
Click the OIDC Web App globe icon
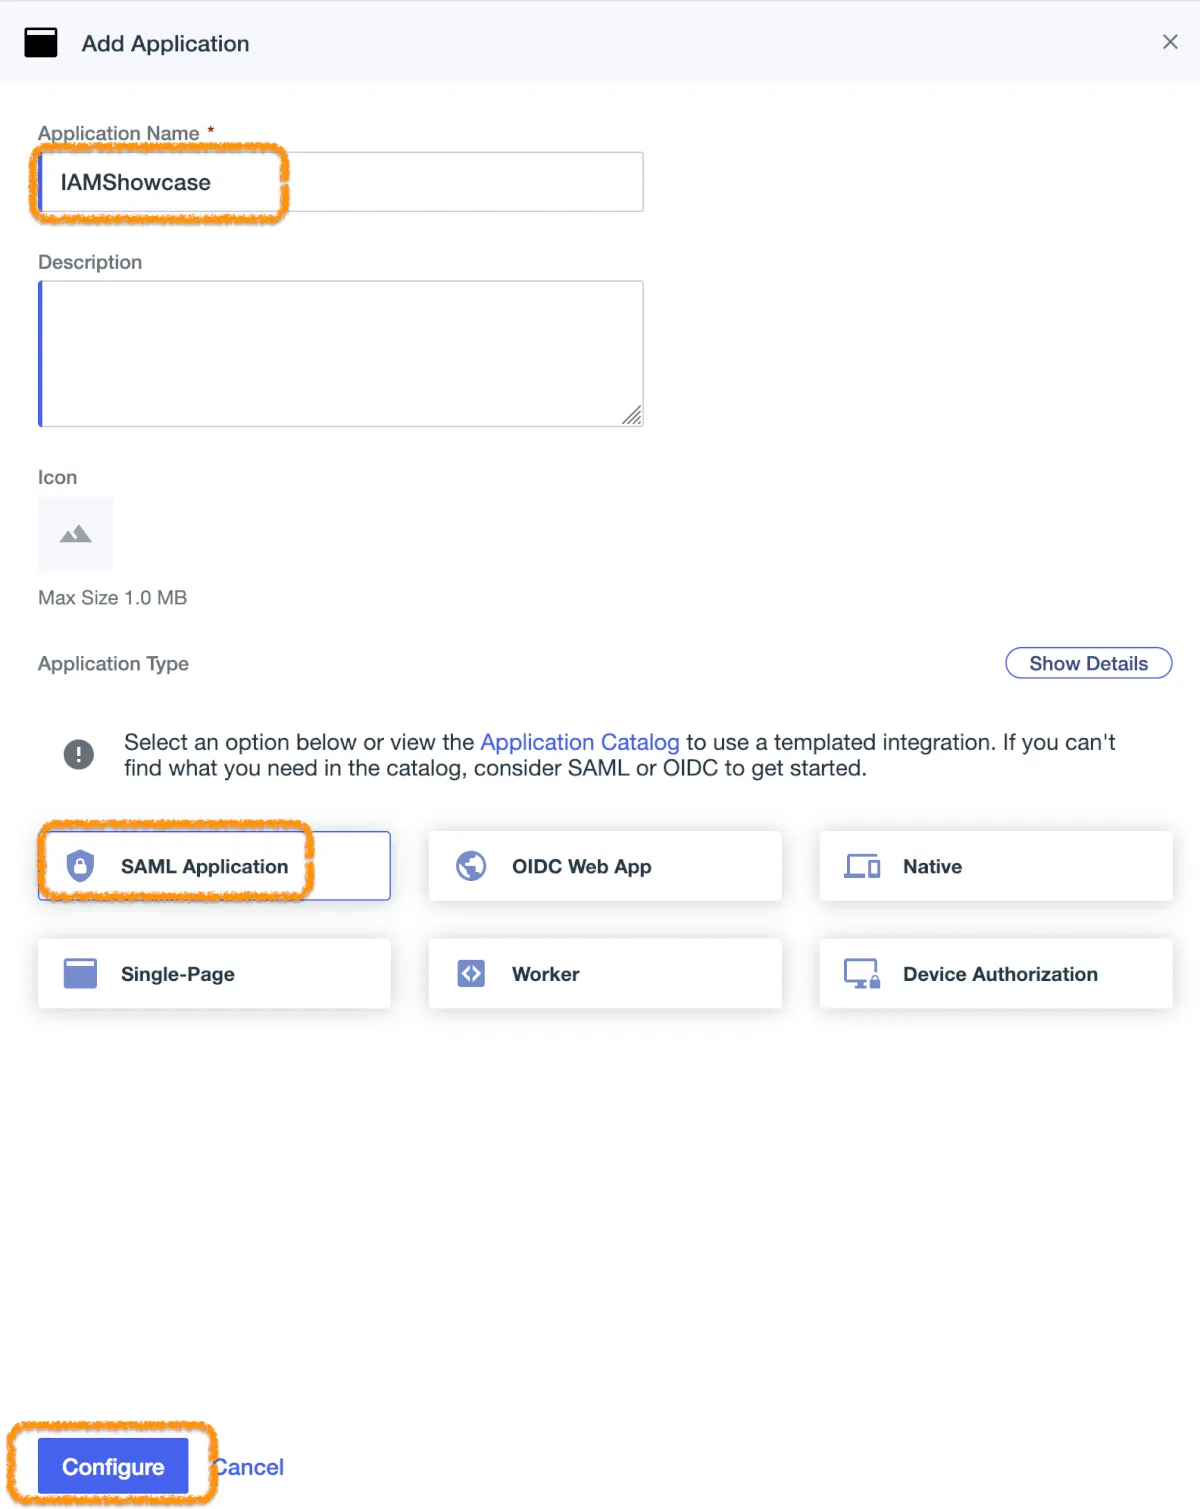pyautogui.click(x=471, y=866)
